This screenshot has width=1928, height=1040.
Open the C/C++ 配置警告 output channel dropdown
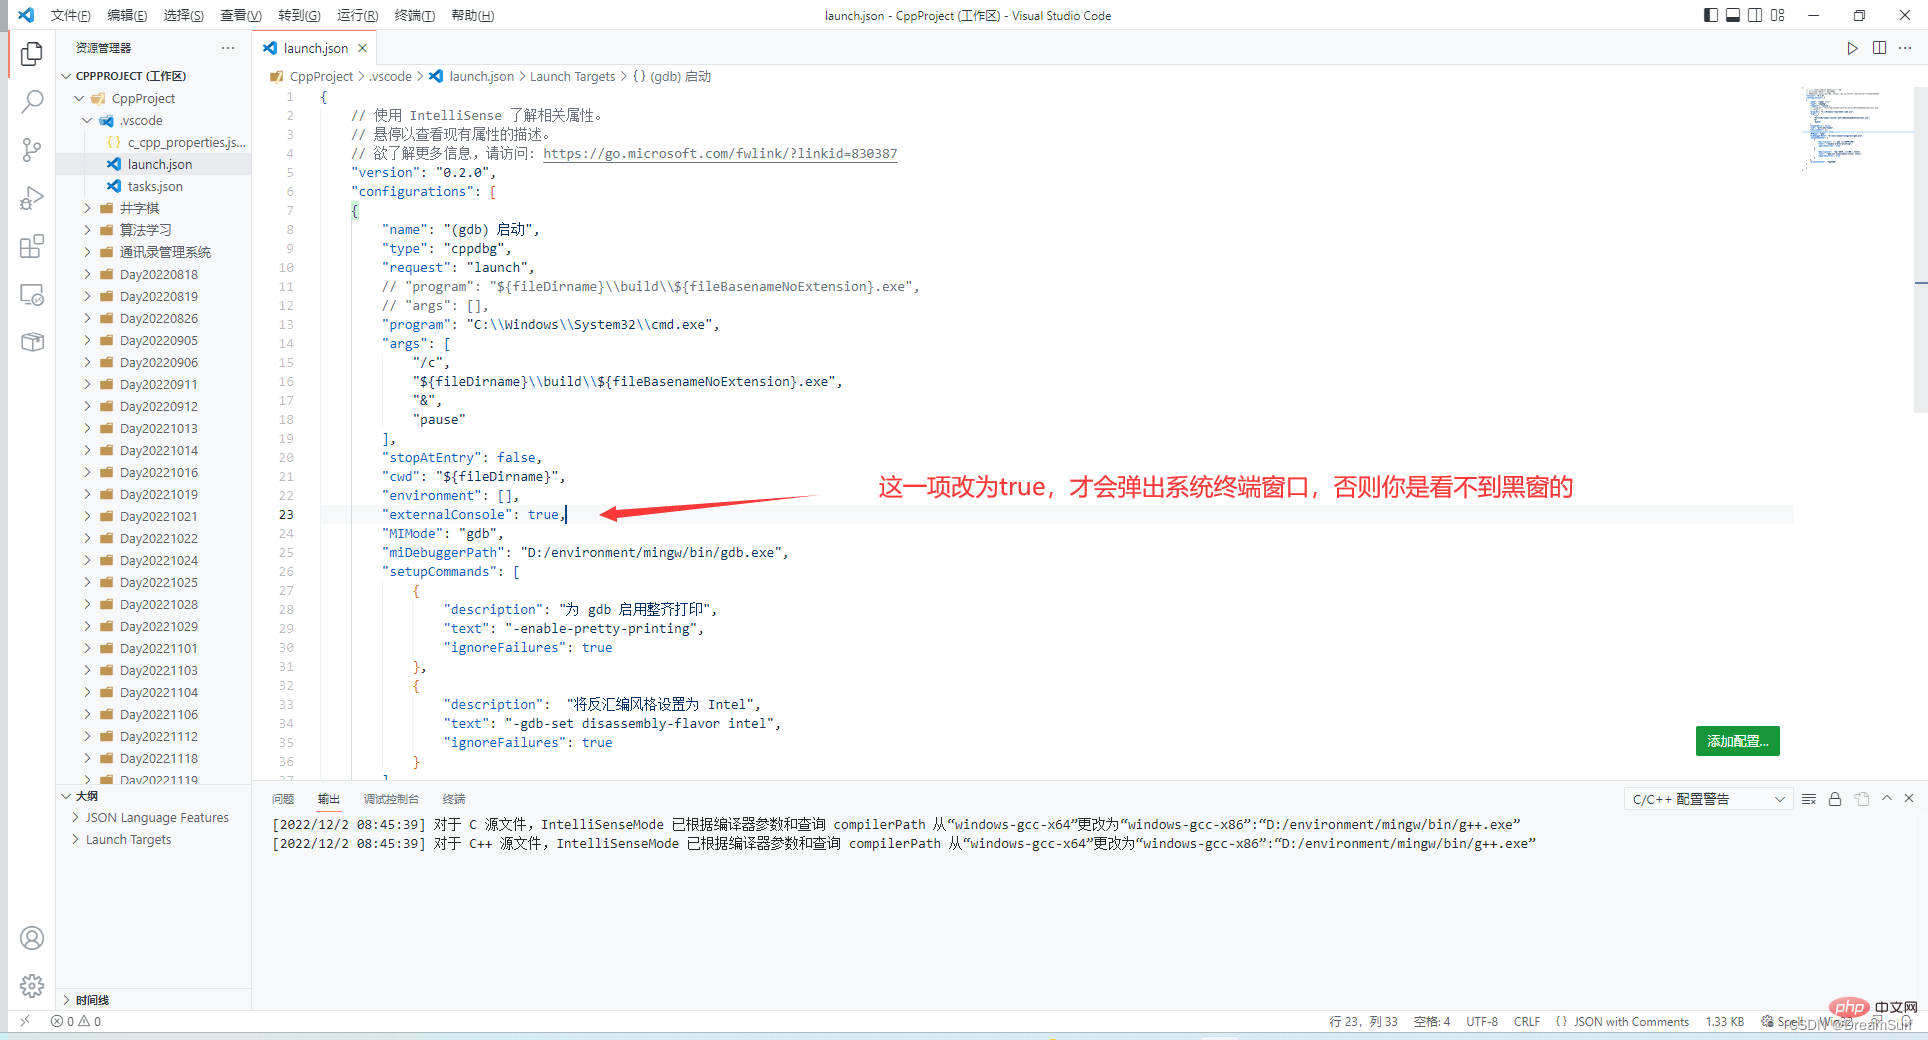pyautogui.click(x=1707, y=799)
